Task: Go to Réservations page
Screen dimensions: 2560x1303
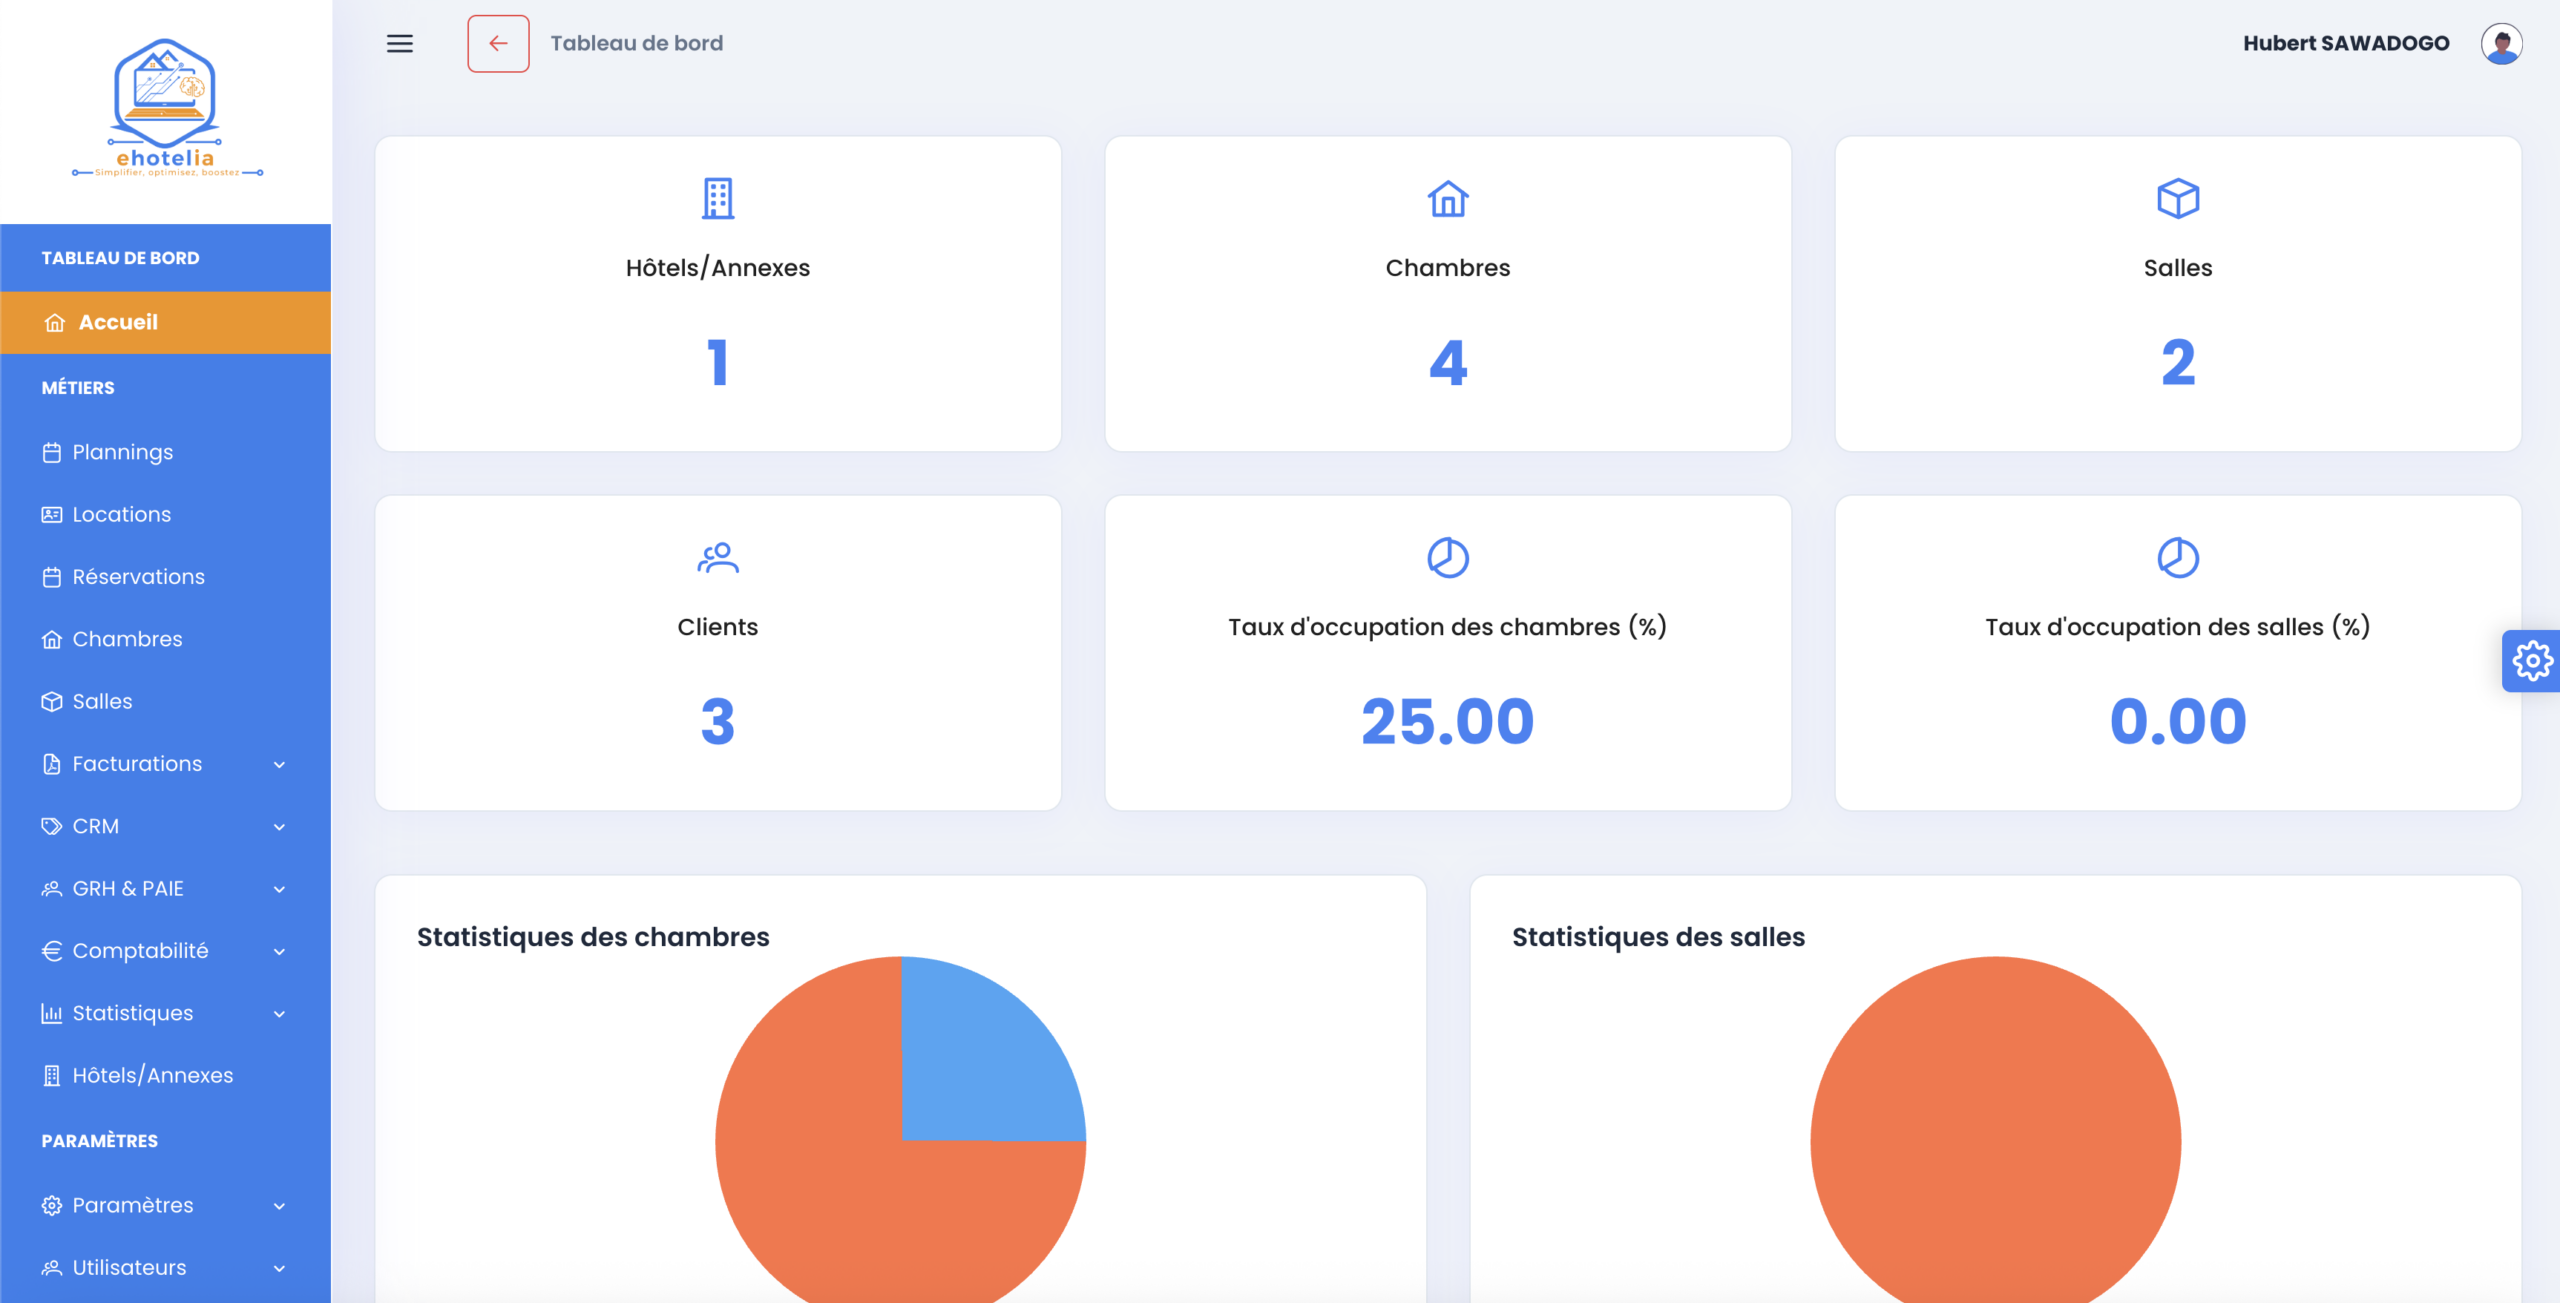Action: pyautogui.click(x=138, y=577)
